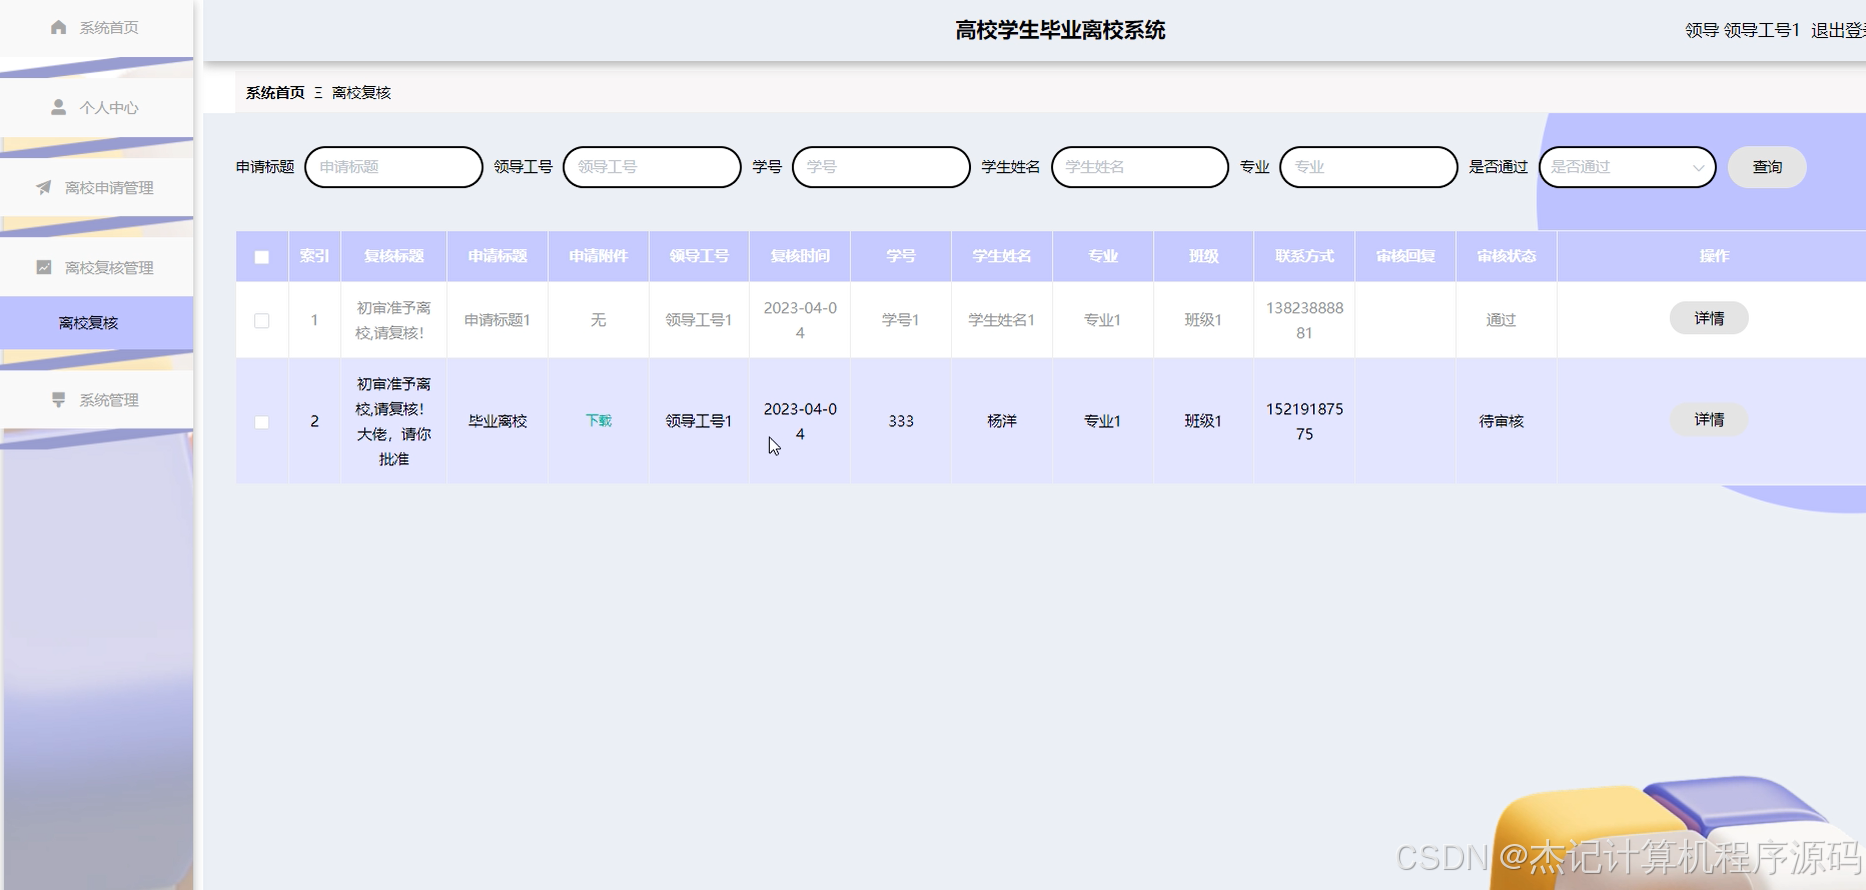Click 离校复核 in the breadcrumb

coord(361,92)
